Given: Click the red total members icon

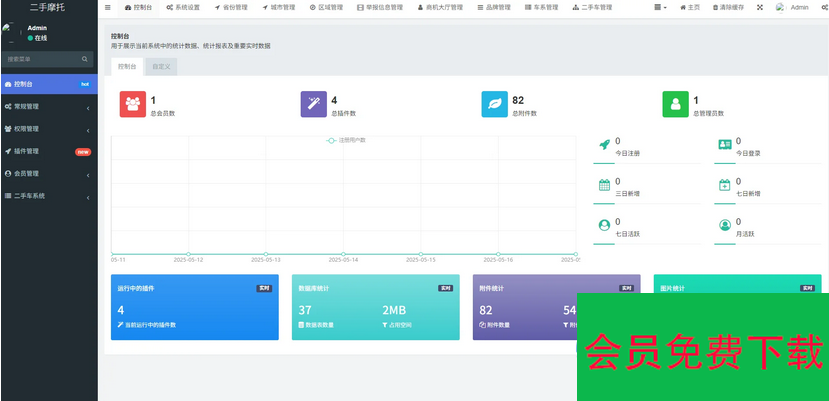Looking at the screenshot, I should point(132,104).
